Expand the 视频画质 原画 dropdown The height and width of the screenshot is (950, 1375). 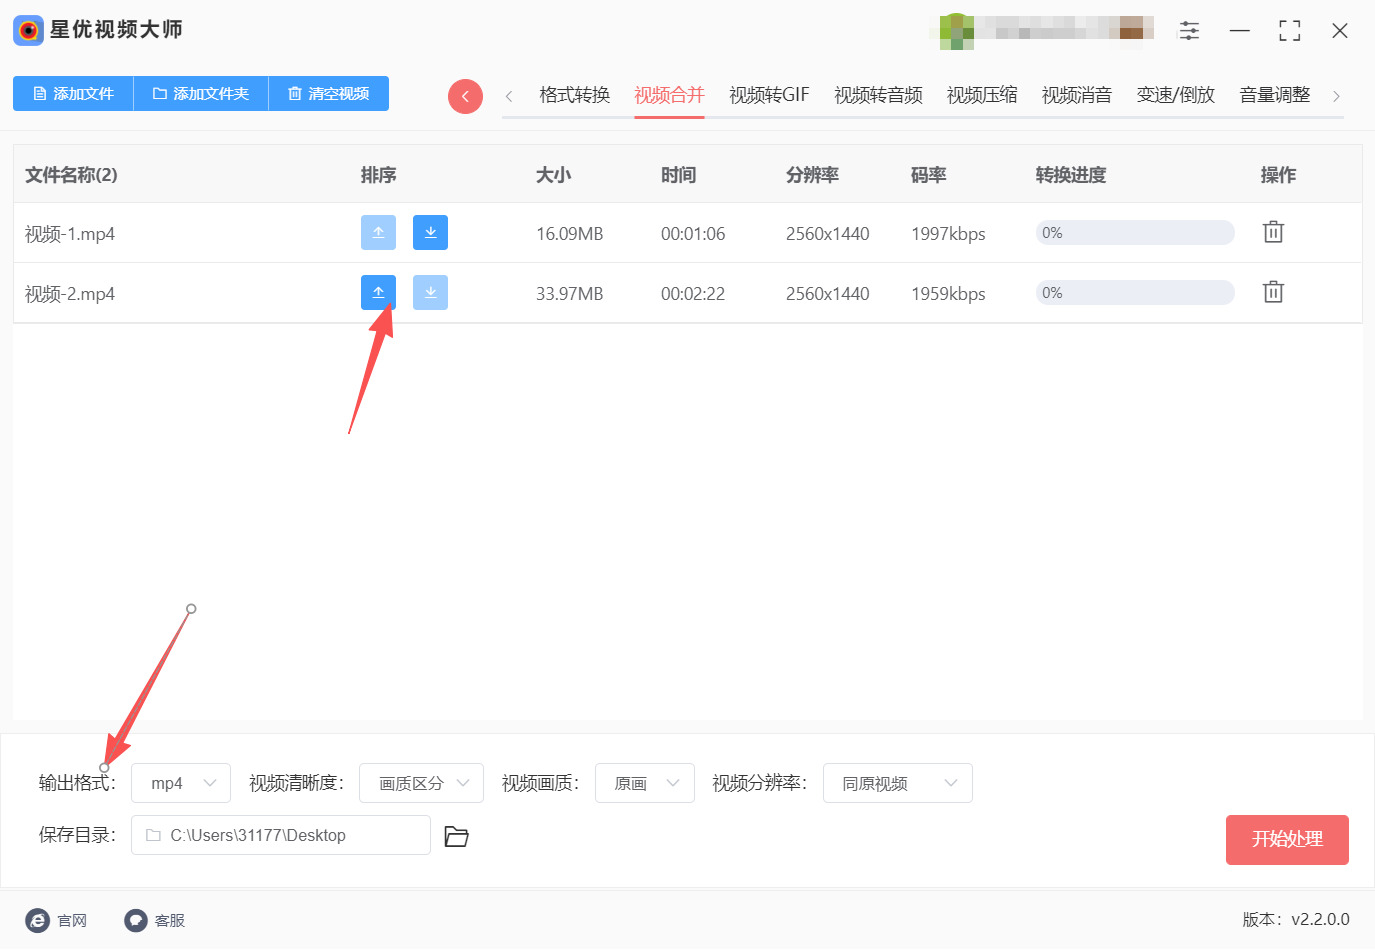click(645, 783)
